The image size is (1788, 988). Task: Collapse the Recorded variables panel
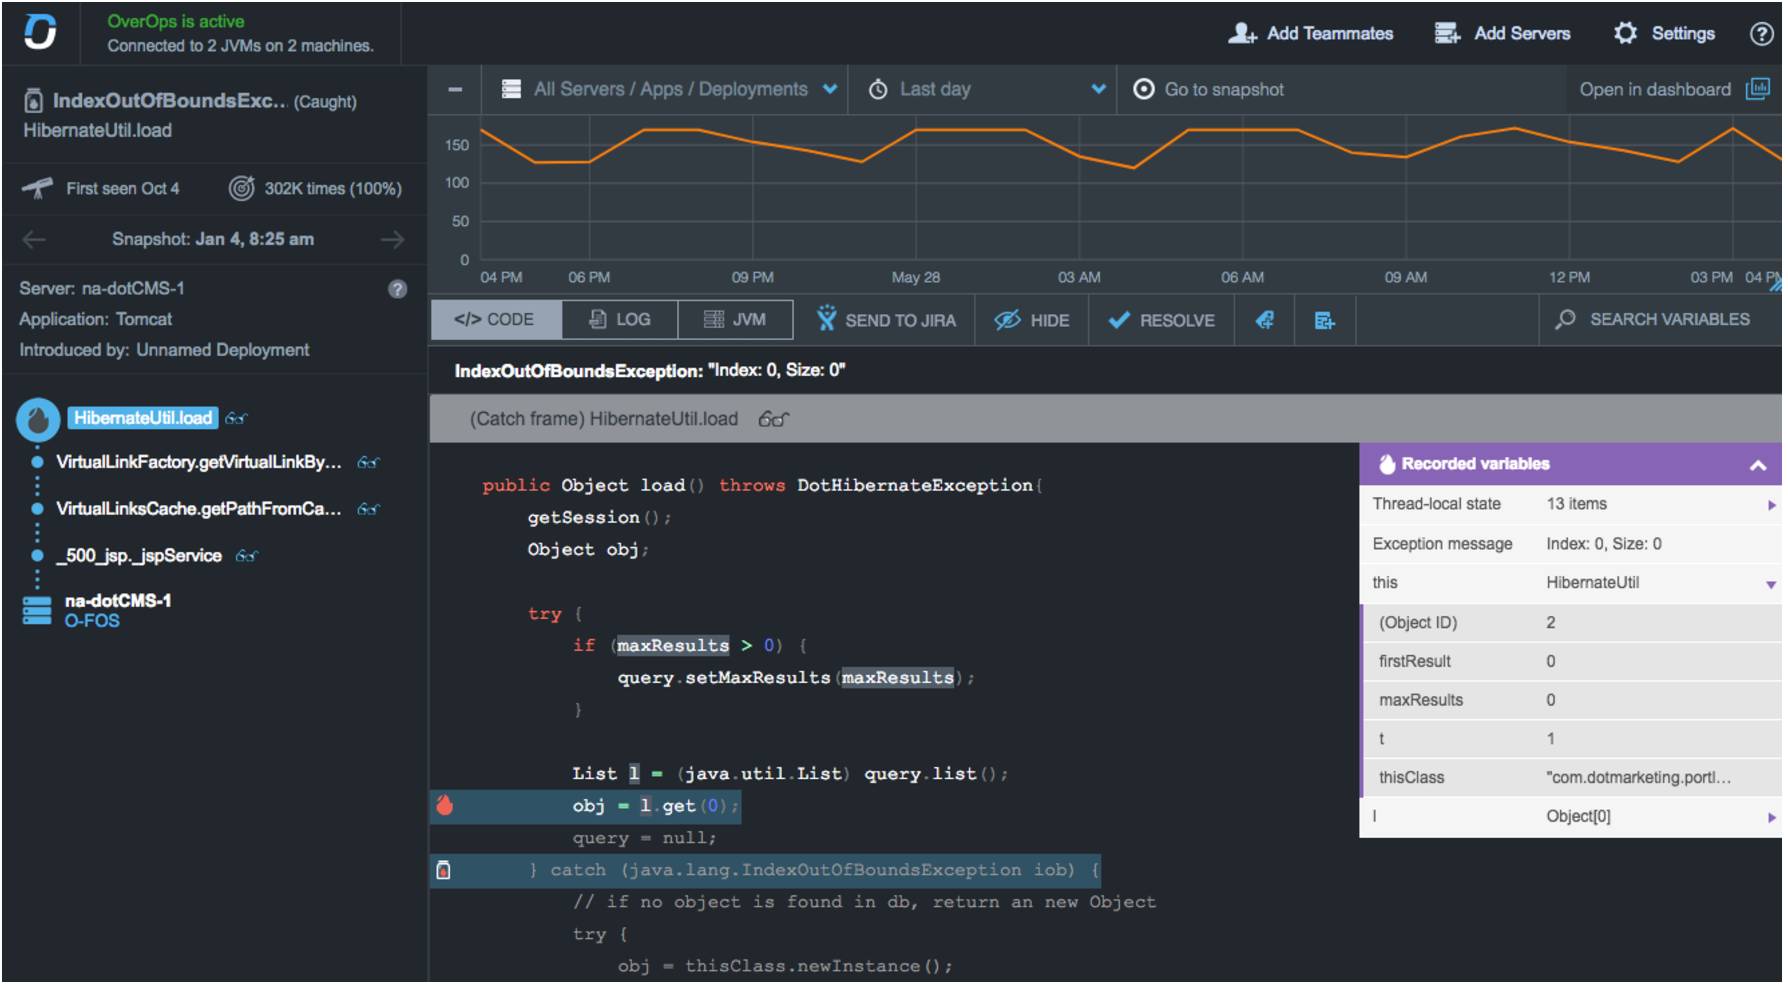pyautogui.click(x=1757, y=465)
